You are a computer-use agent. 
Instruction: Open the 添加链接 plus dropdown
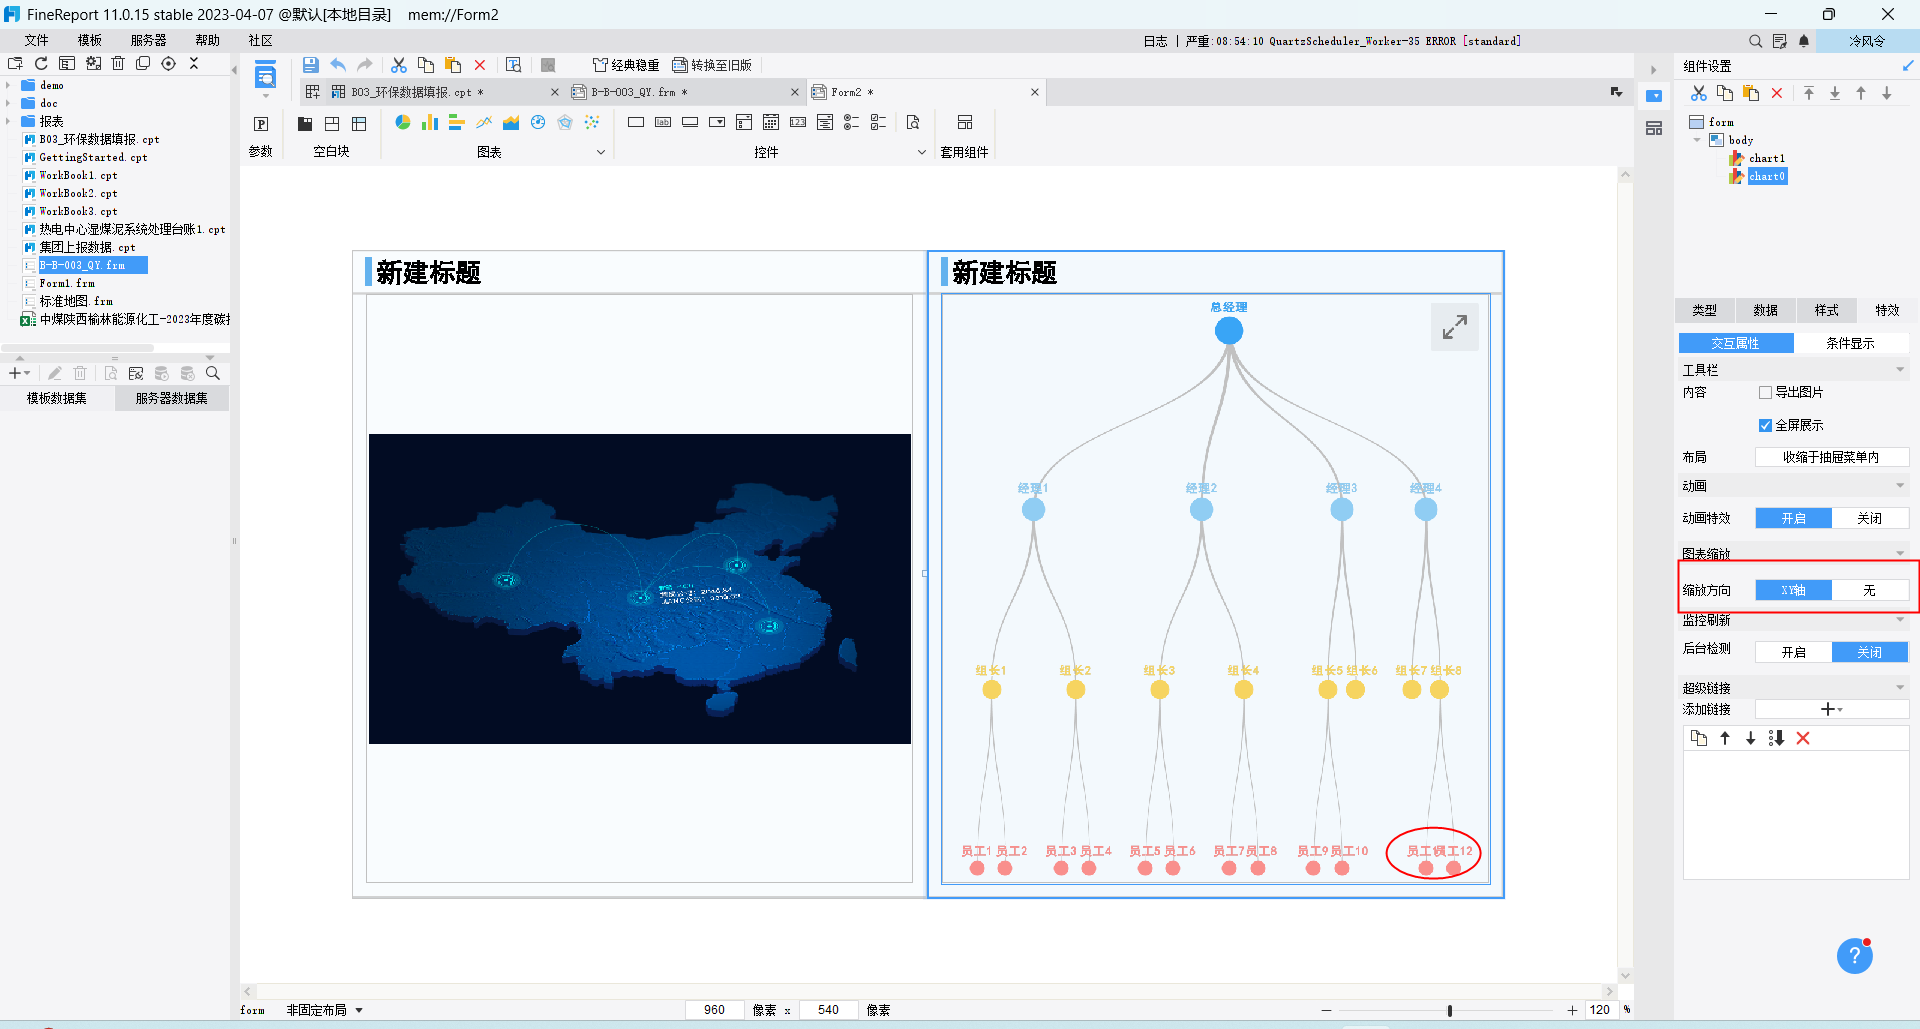(x=1832, y=709)
